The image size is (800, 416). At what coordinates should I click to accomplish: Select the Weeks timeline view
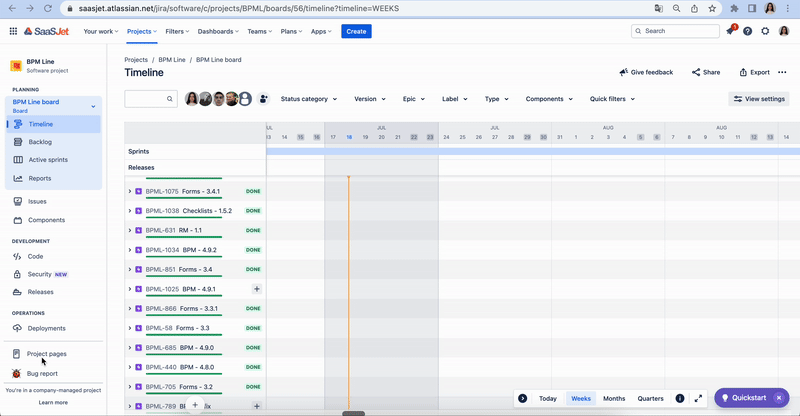581,398
